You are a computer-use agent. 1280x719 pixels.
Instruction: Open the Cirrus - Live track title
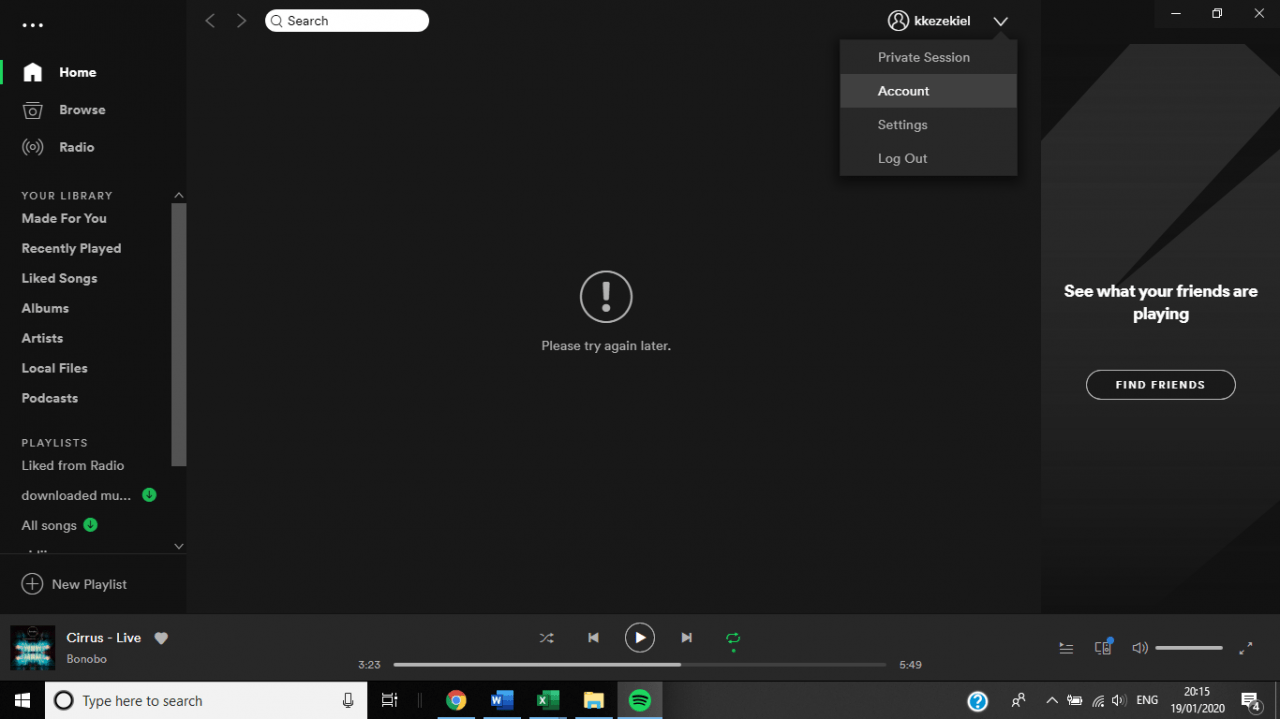104,638
